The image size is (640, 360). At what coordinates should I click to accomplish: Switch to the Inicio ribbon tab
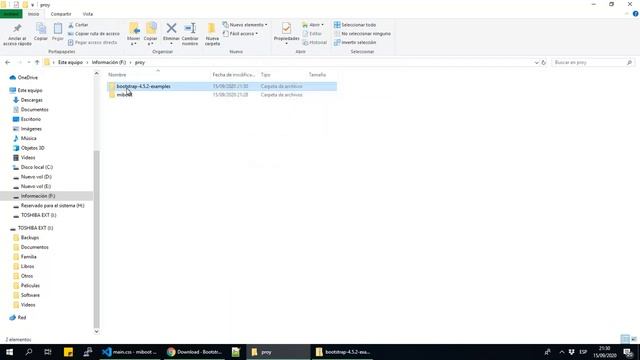pos(33,14)
